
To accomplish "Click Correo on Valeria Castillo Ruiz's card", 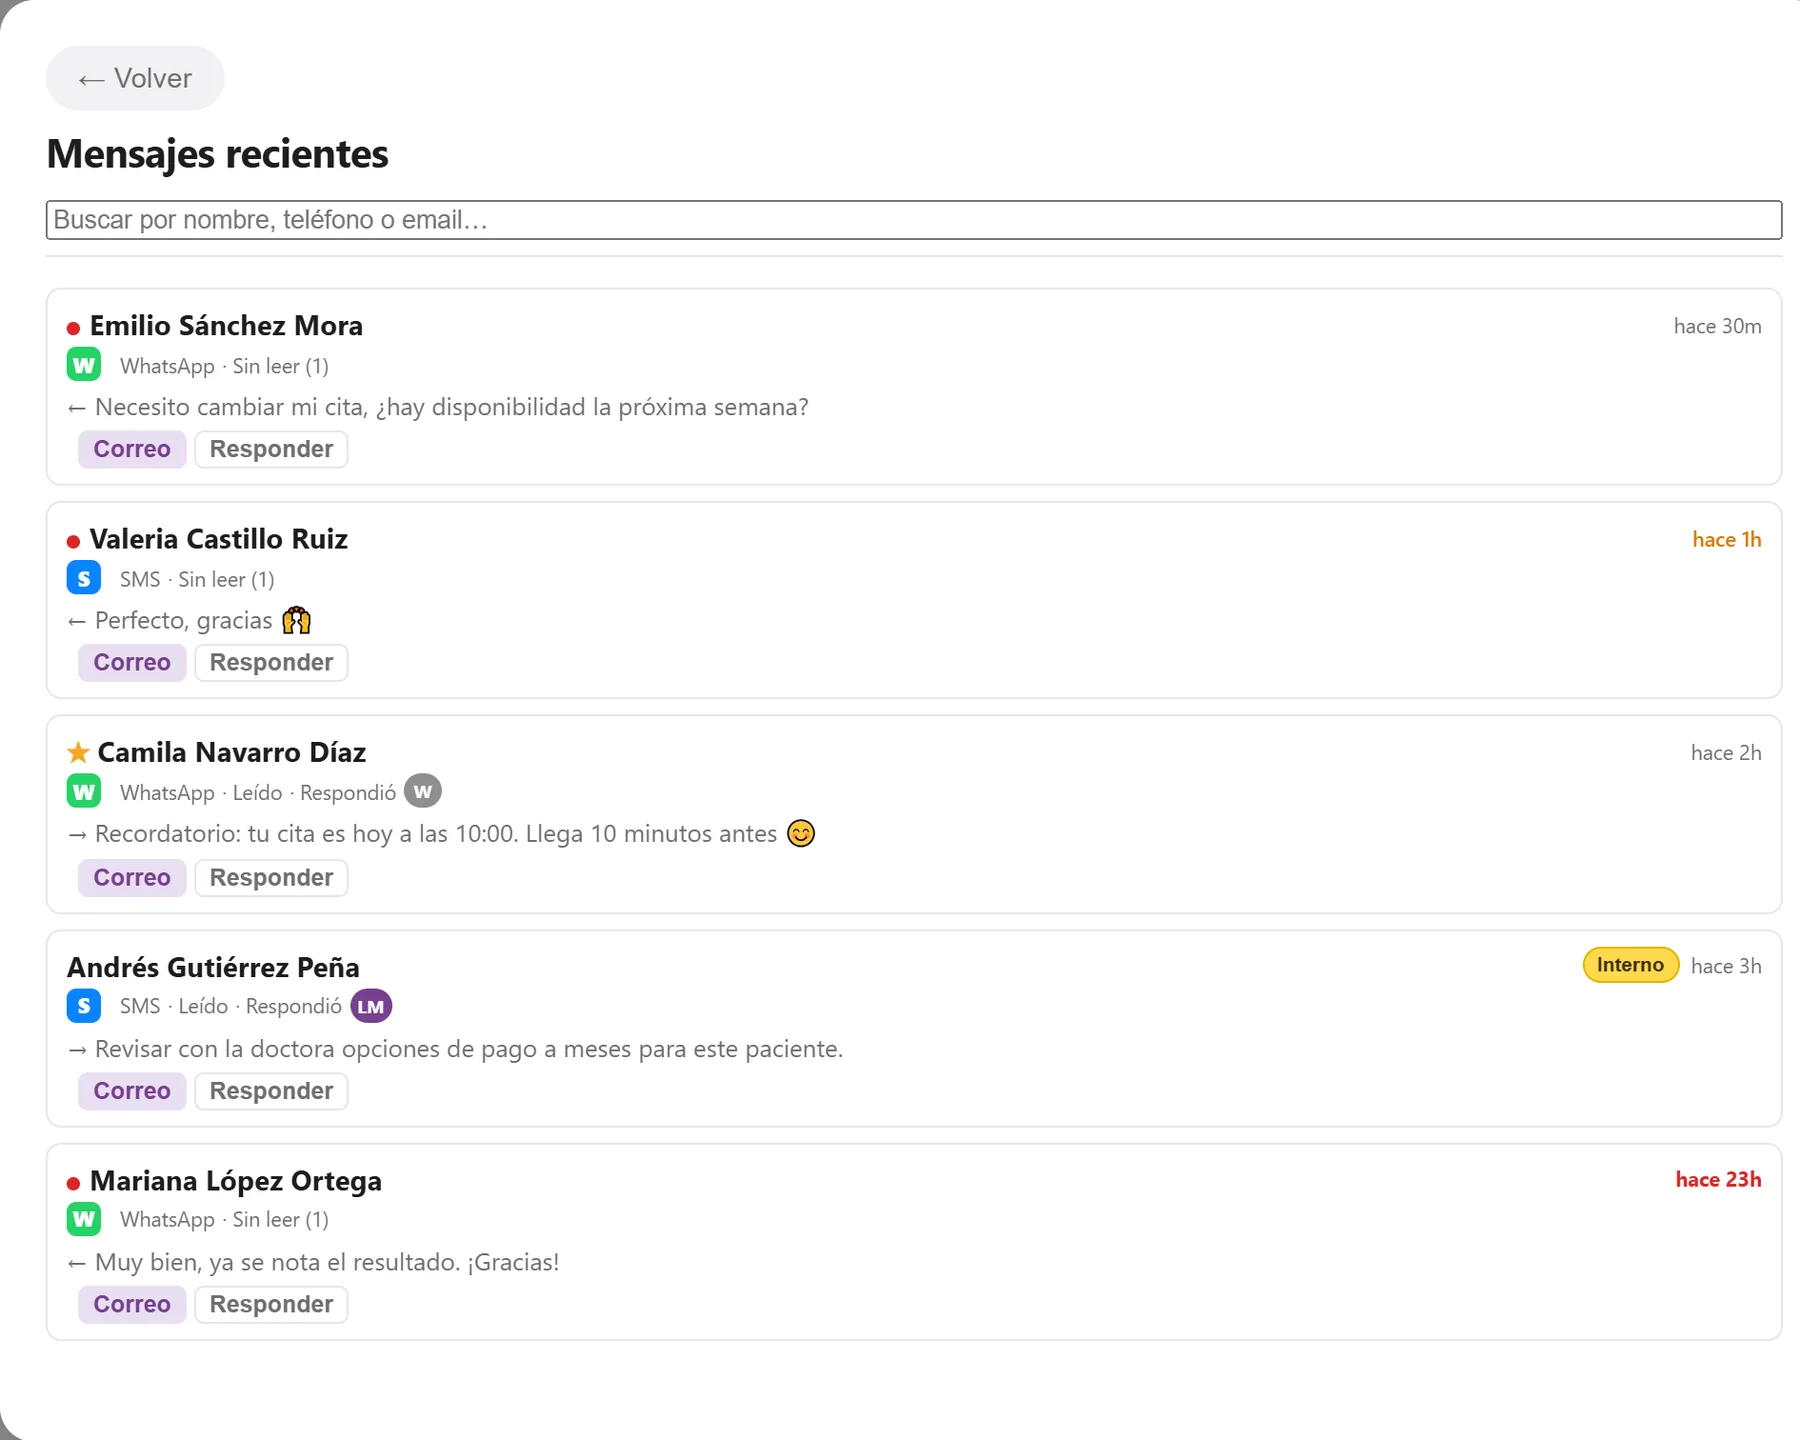I will [132, 662].
